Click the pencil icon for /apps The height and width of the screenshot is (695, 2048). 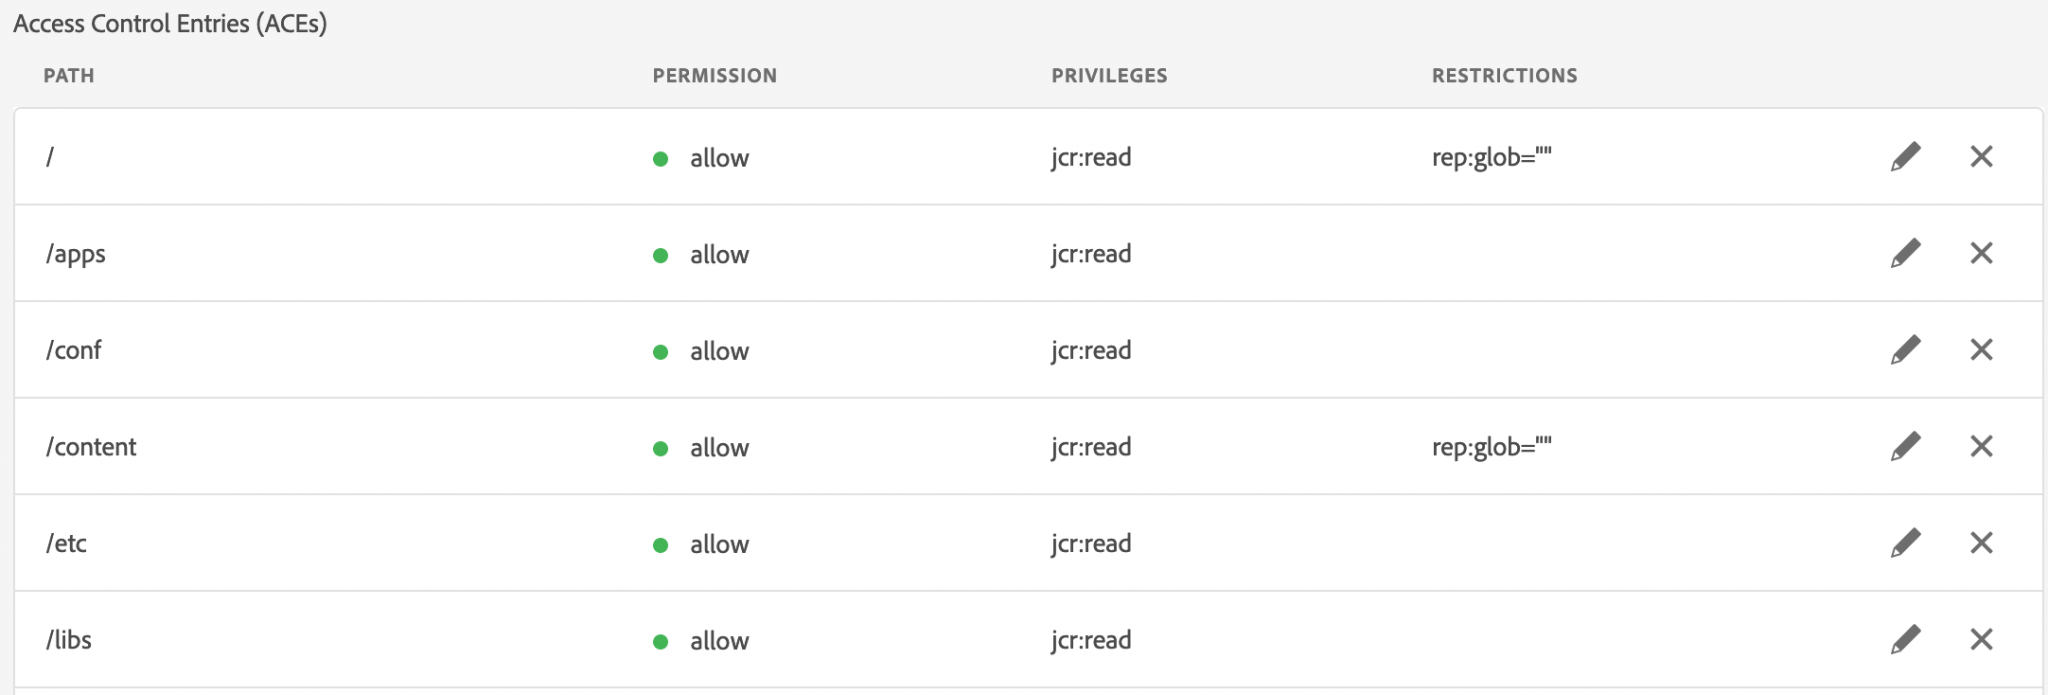tap(1905, 253)
